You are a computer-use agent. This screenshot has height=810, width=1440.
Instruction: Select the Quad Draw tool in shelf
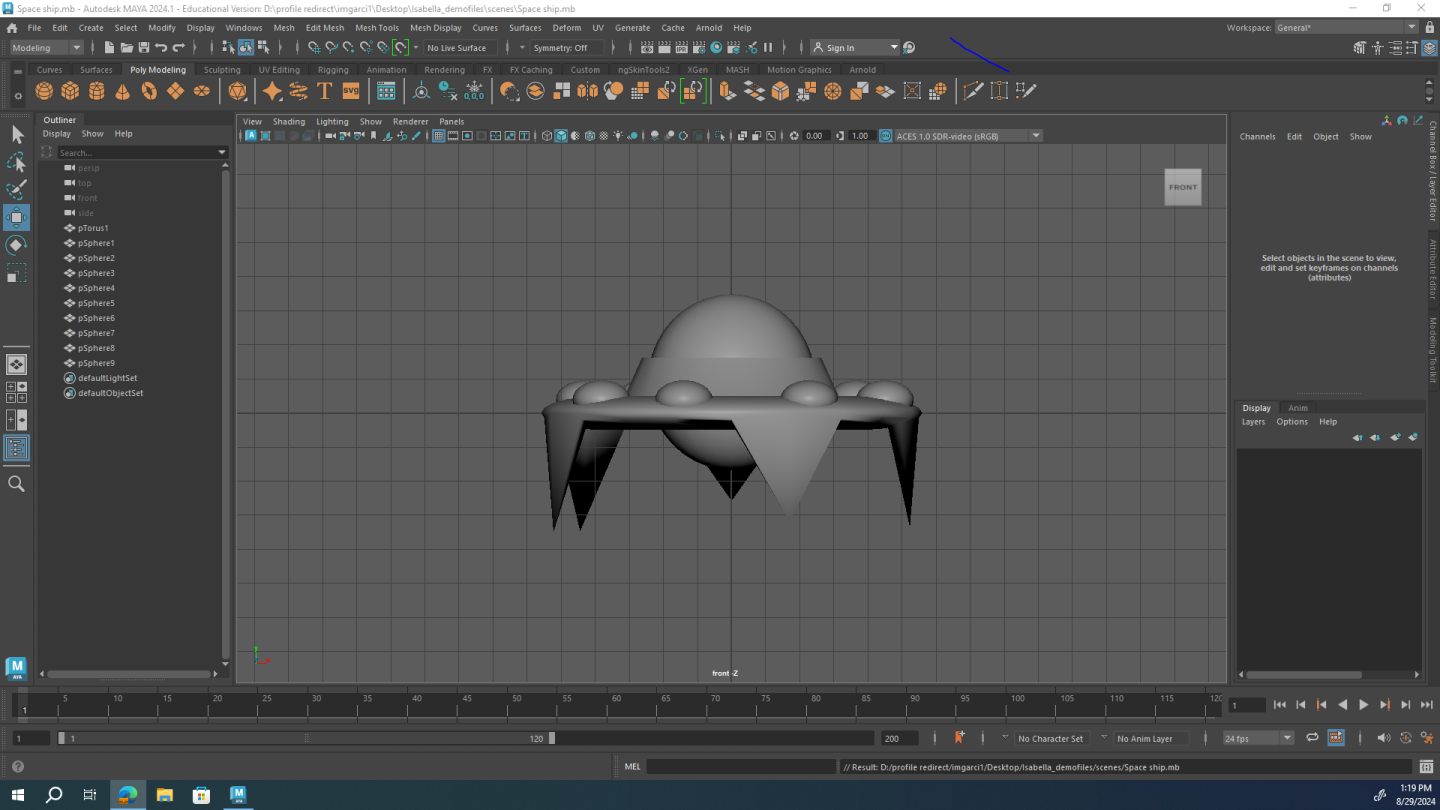[1025, 91]
